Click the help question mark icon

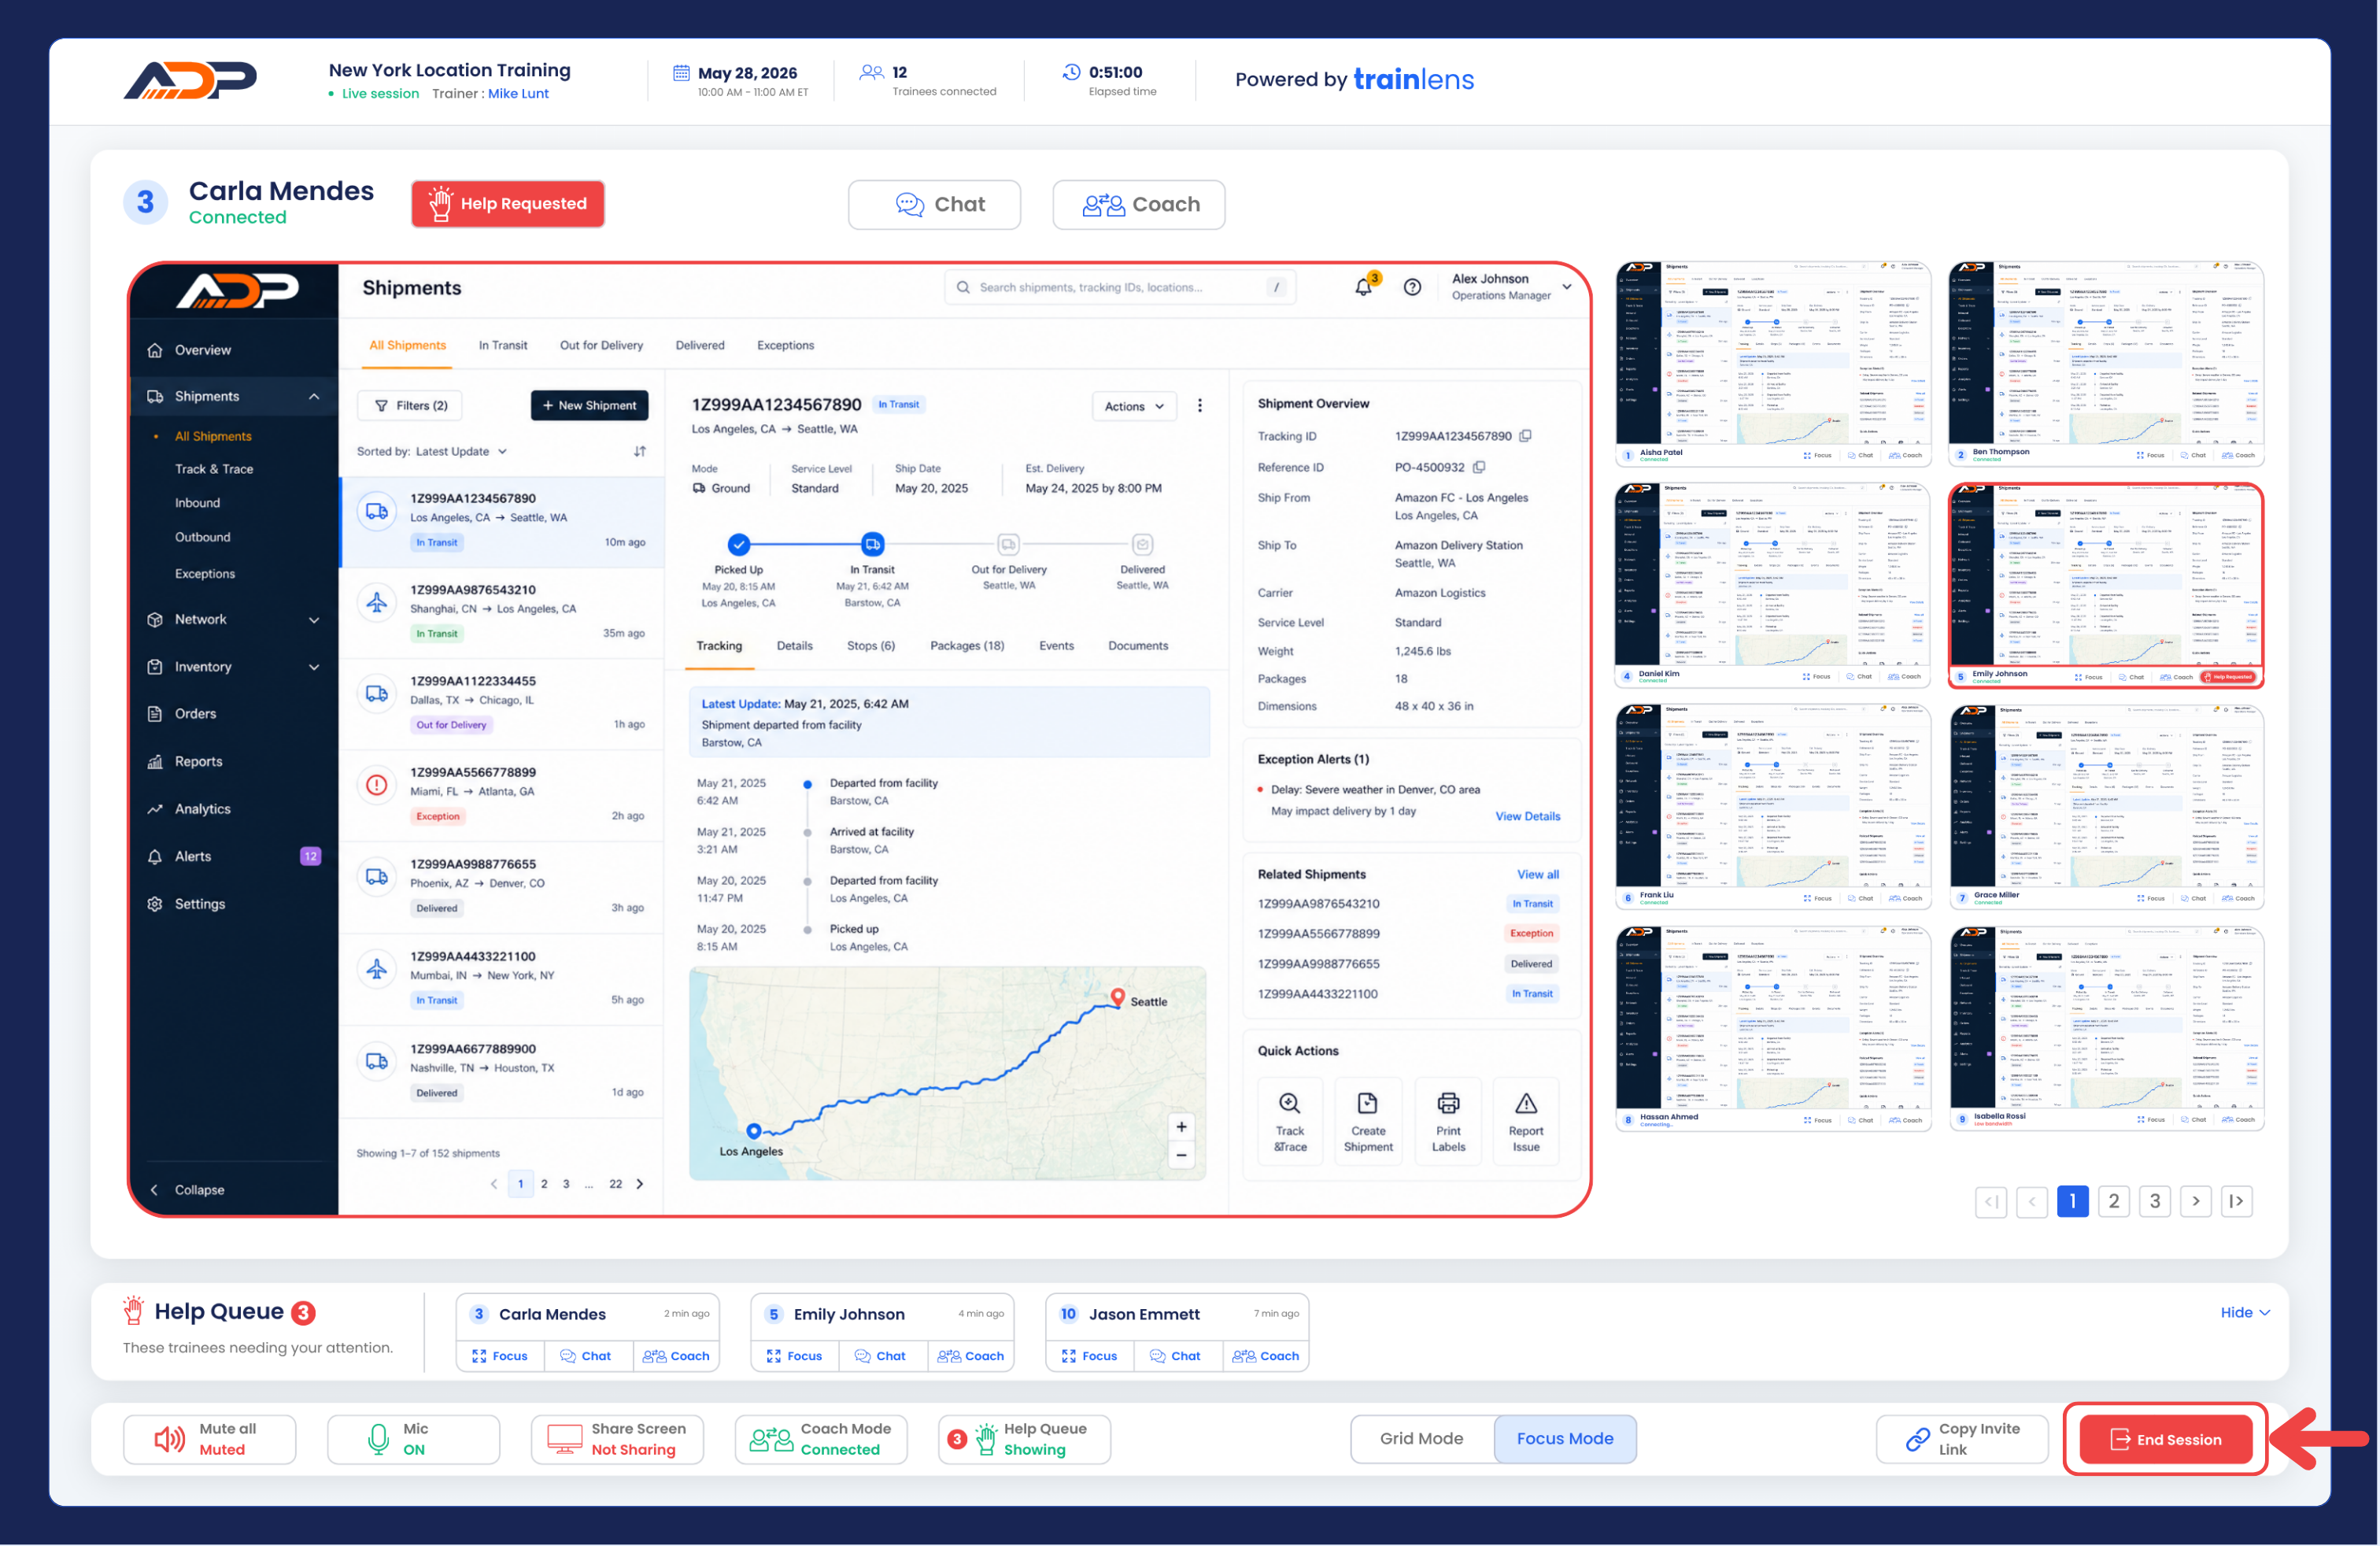point(1412,287)
